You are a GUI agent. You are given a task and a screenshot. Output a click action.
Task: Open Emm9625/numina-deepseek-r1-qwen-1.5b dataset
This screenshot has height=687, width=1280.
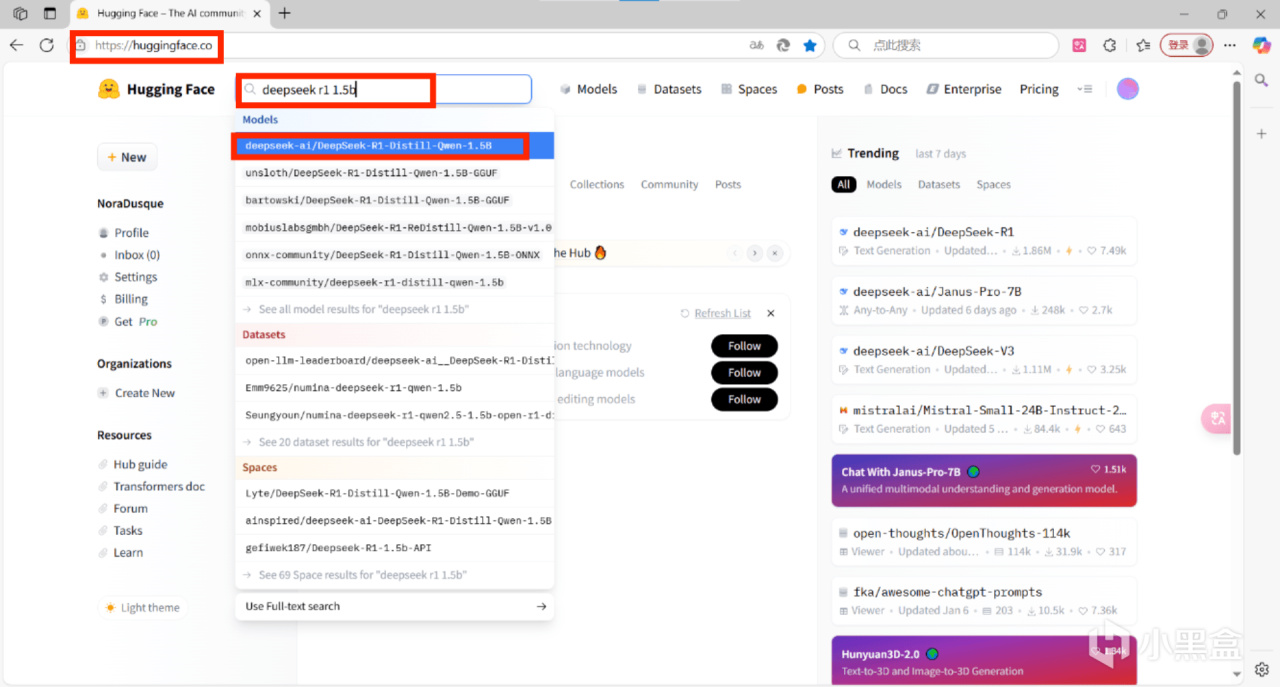(394, 387)
